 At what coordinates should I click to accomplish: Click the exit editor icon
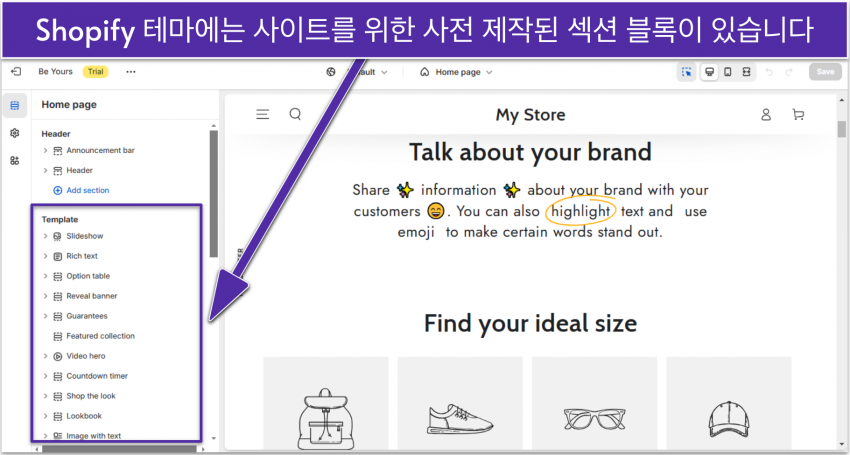coord(15,72)
